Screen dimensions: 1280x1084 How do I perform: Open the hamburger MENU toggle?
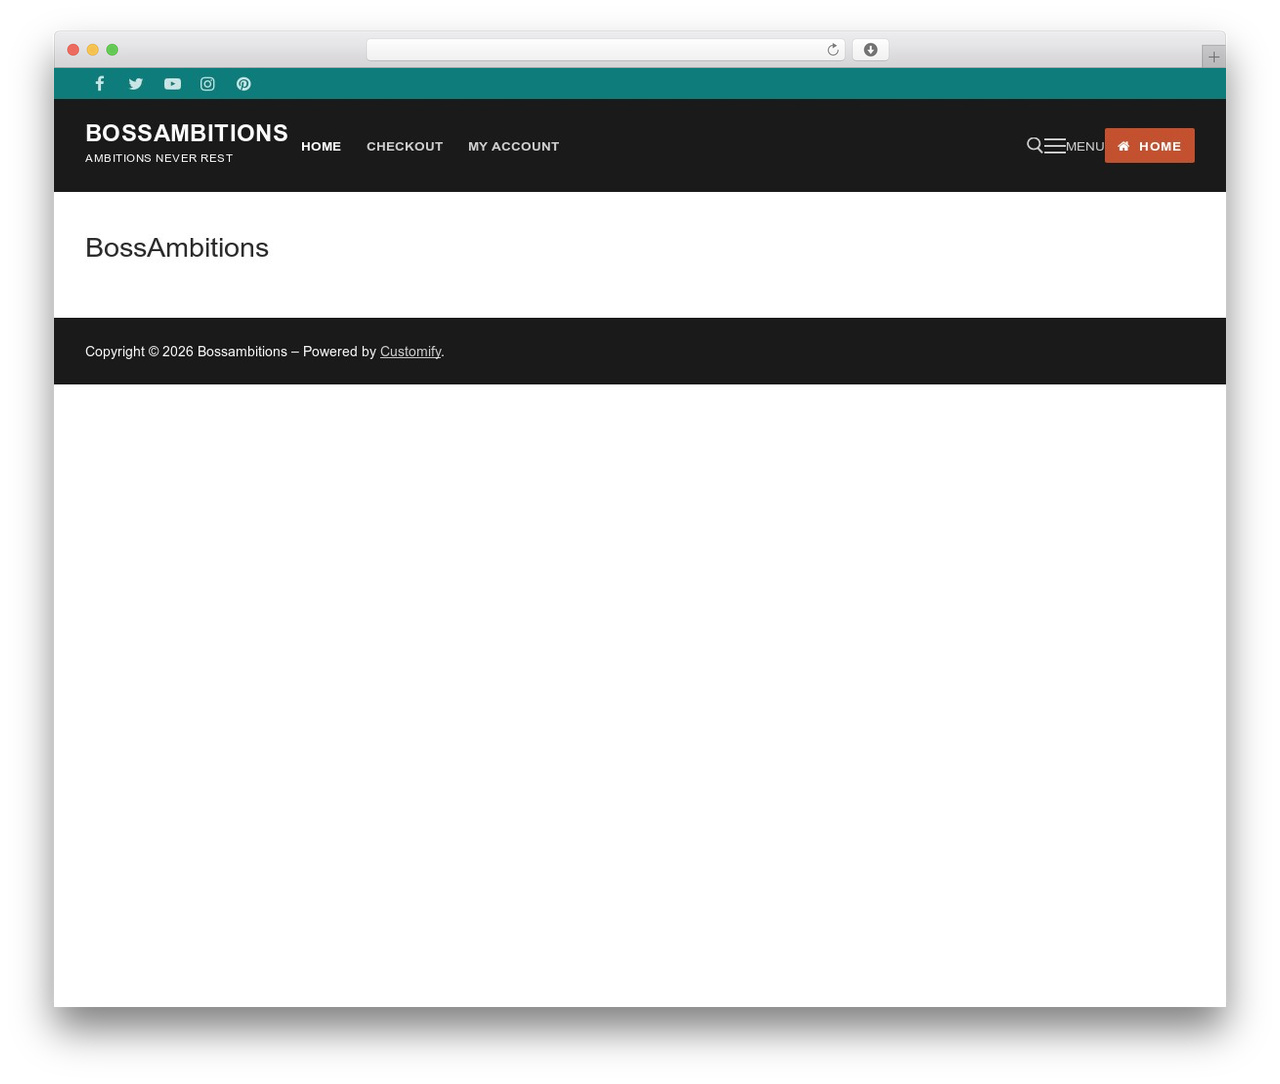[x=1074, y=146]
